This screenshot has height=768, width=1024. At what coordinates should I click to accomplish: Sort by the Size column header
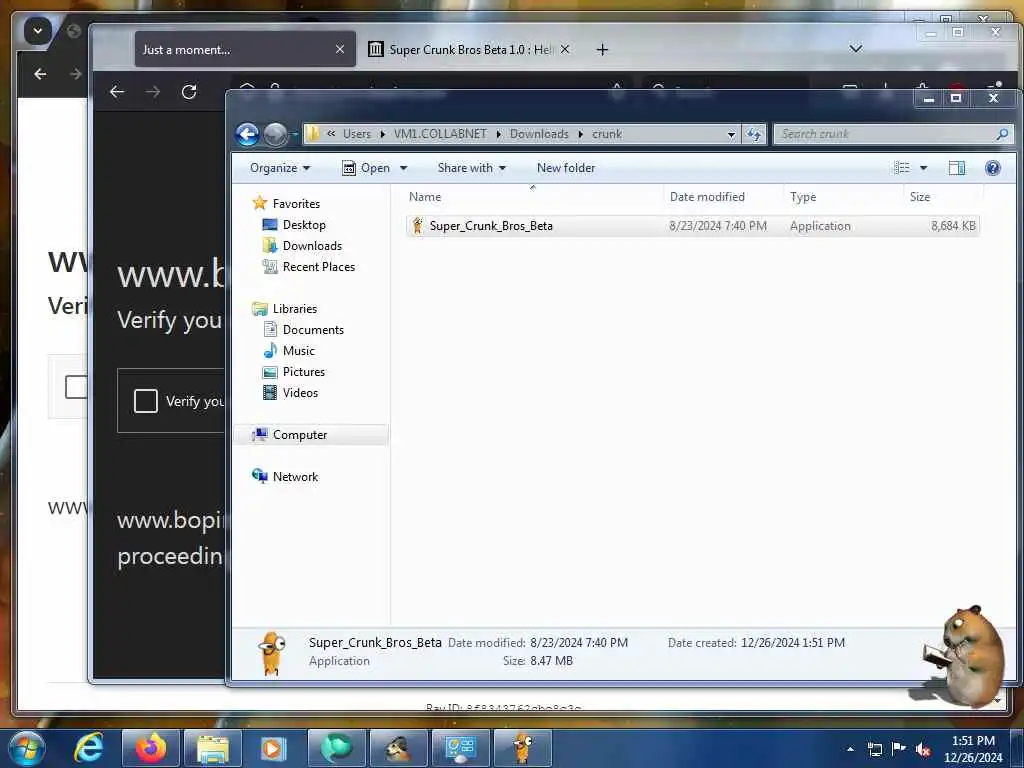(920, 197)
